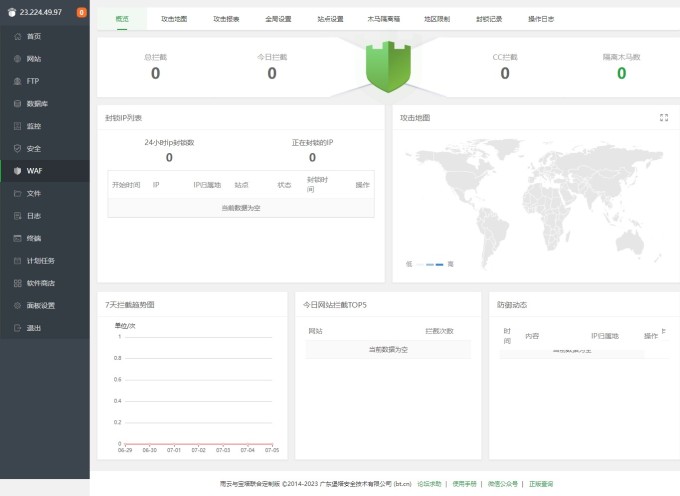Open the 文件 folder icon in sidebar
Image resolution: width=680 pixels, height=496 pixels.
pos(17,193)
